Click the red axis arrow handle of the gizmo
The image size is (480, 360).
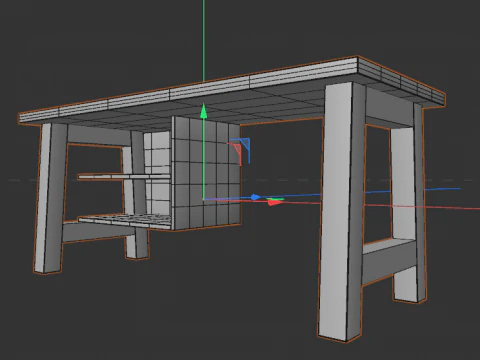pyautogui.click(x=274, y=202)
